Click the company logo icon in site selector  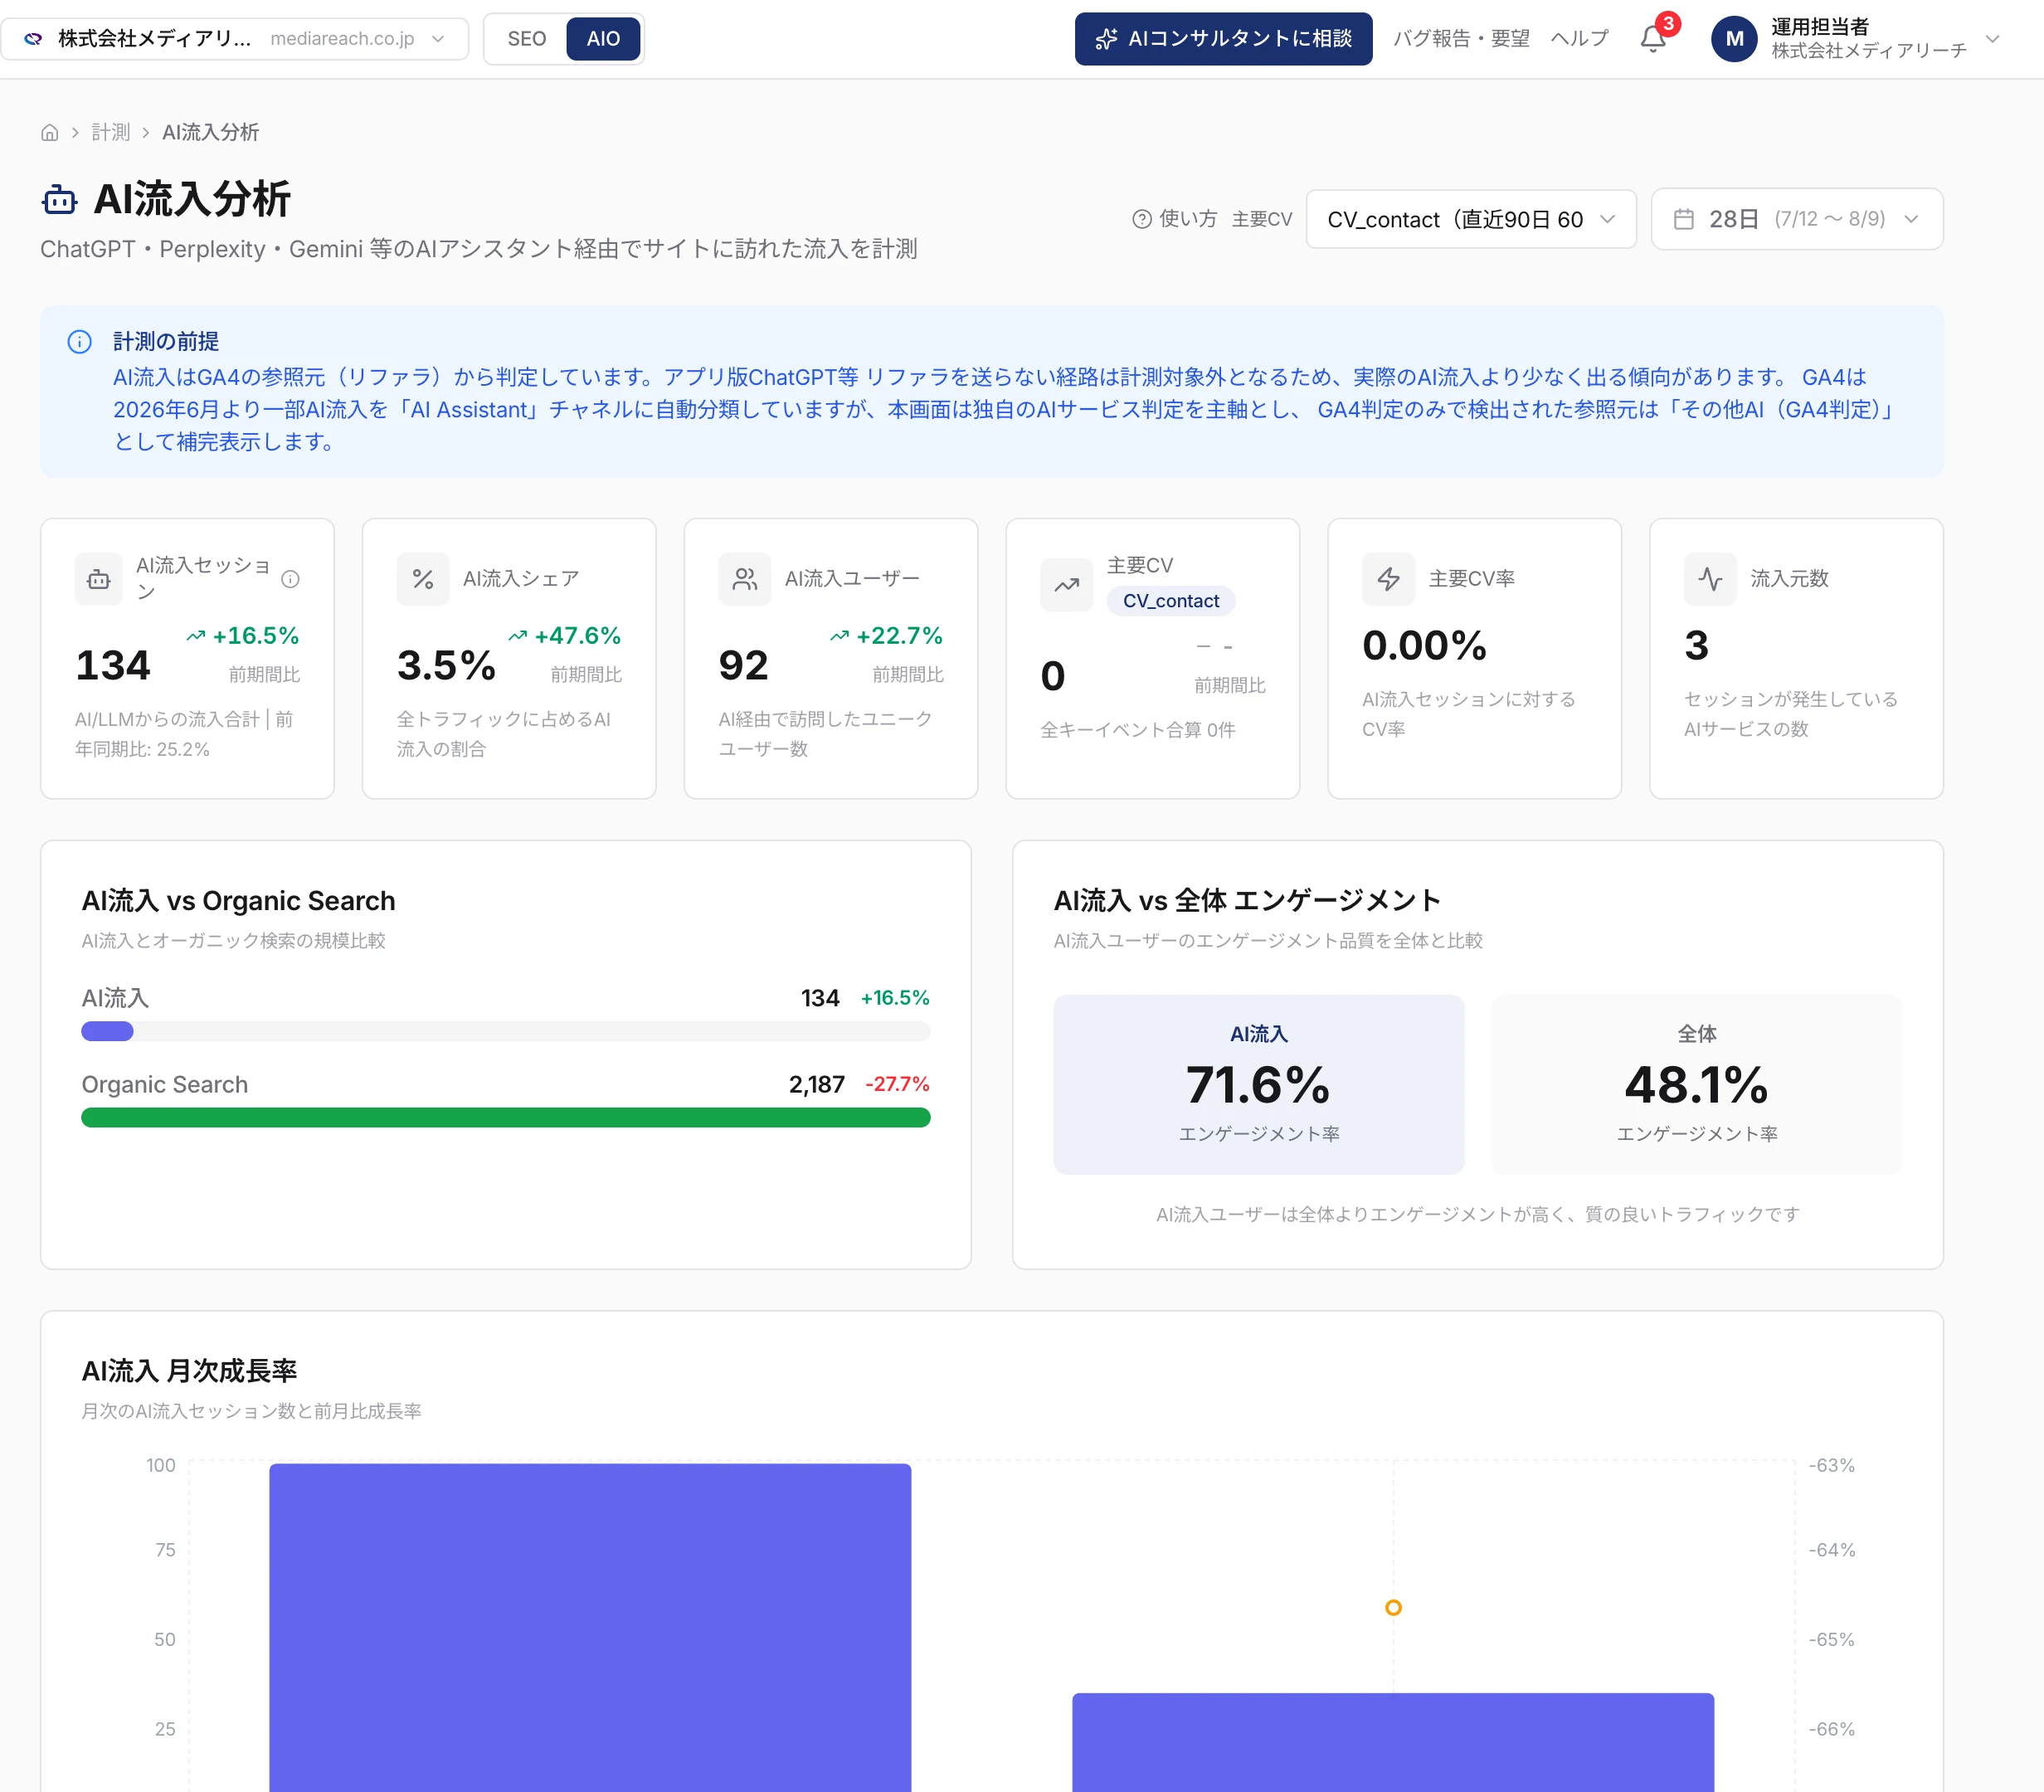33,39
